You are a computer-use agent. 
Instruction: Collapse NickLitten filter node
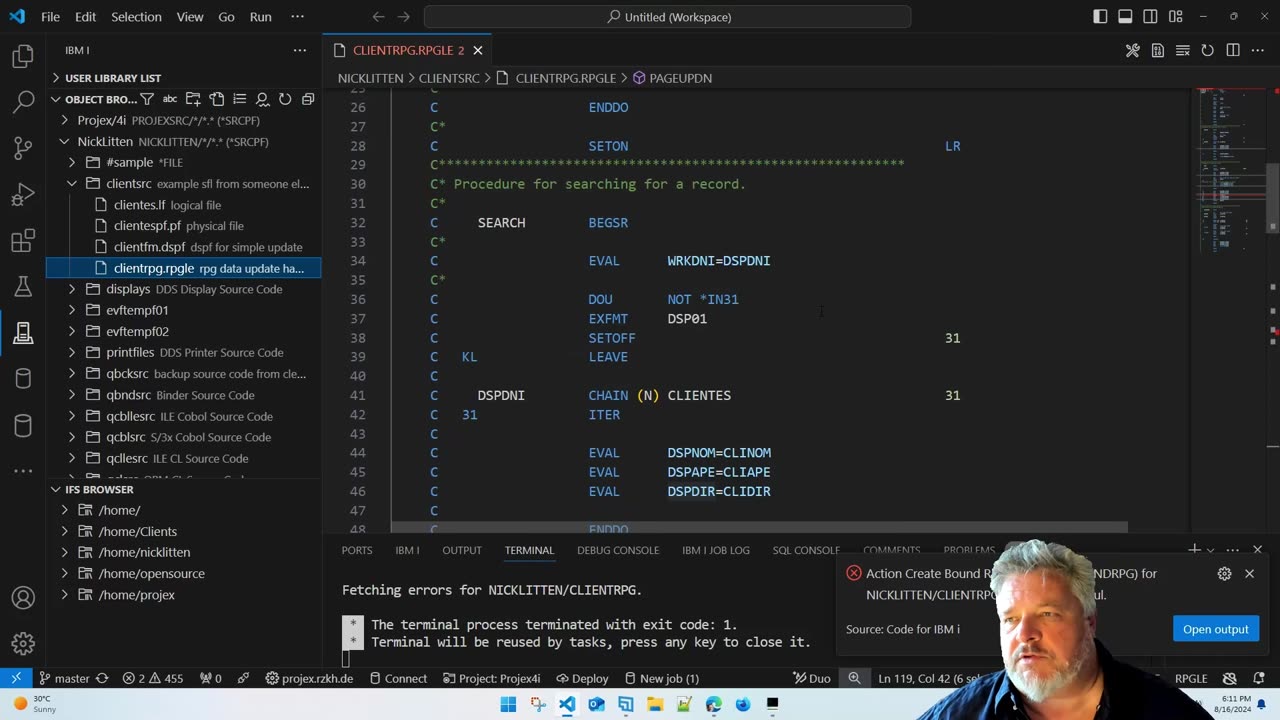coord(65,141)
